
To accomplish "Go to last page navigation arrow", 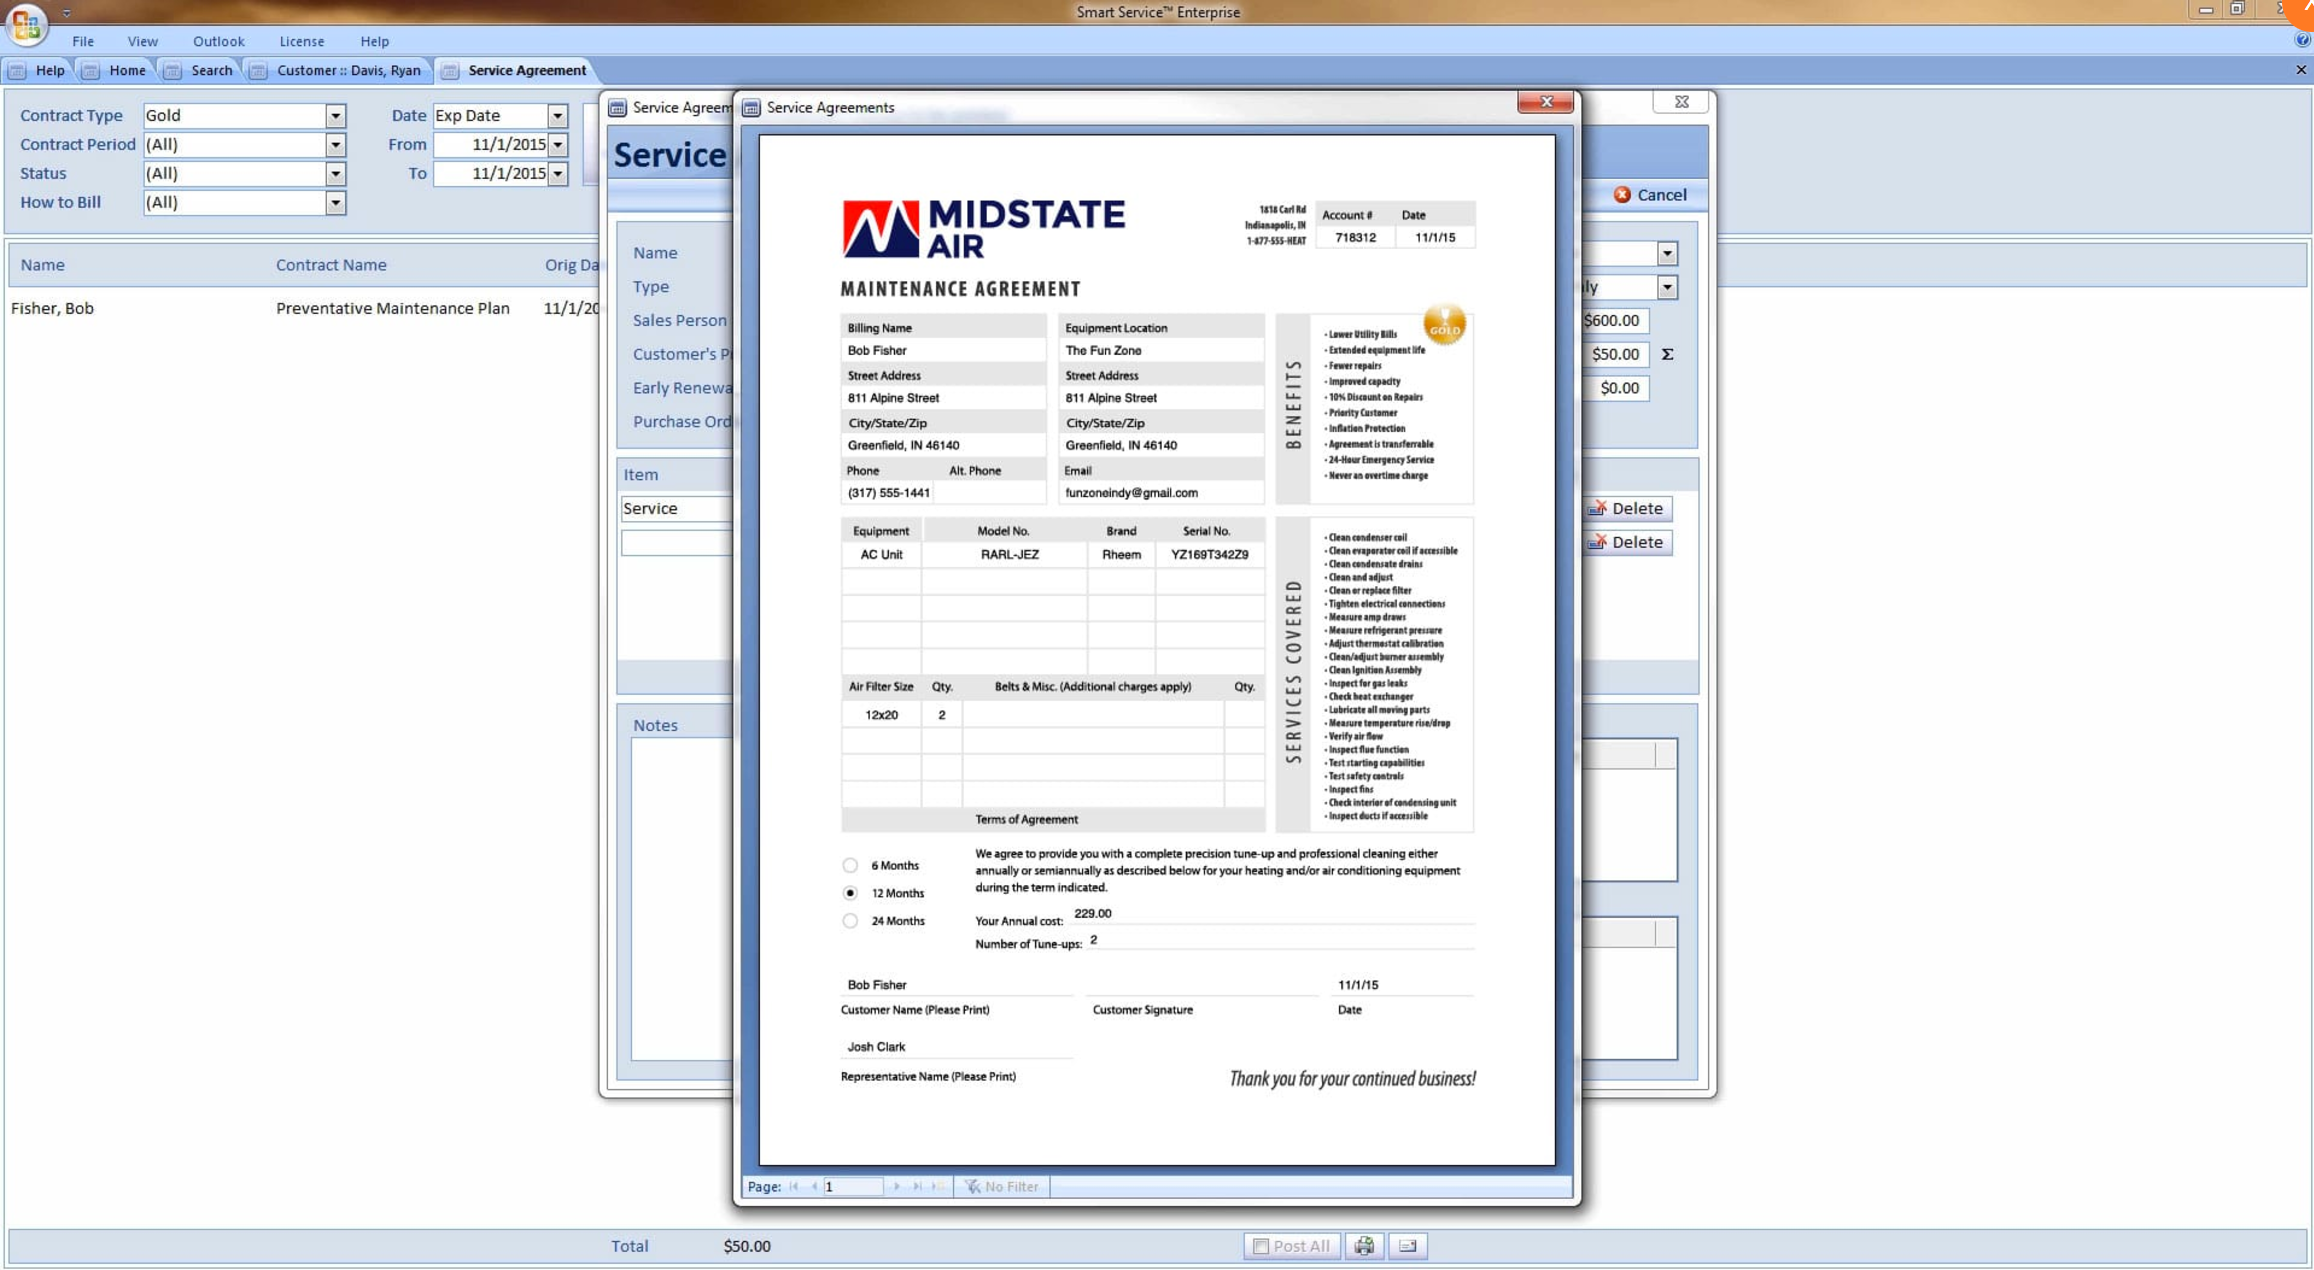I will (x=917, y=1186).
